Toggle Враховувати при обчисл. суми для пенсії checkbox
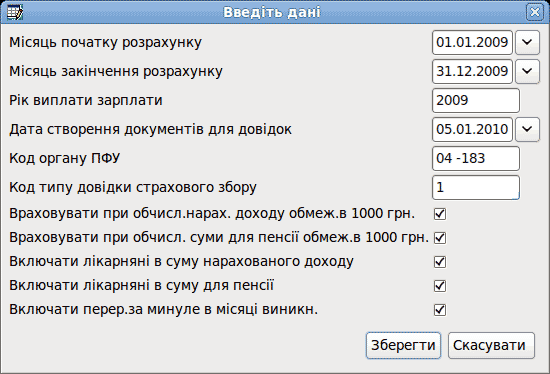 [440, 238]
